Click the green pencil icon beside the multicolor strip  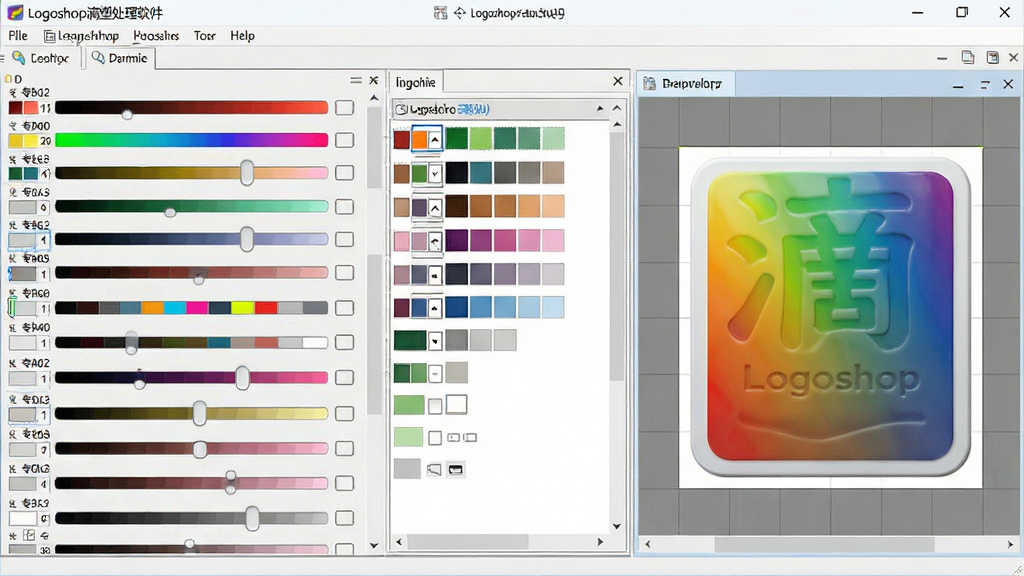point(12,306)
